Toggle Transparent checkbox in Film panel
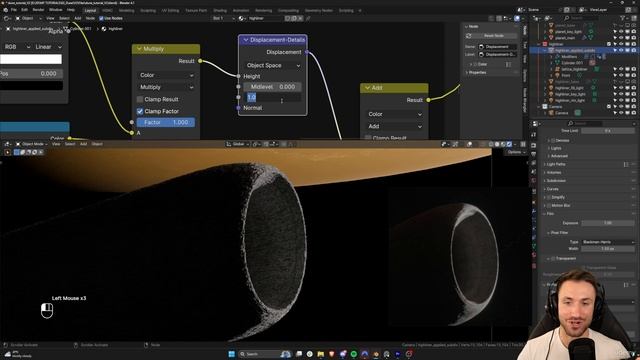640x360 pixels. pos(553,258)
